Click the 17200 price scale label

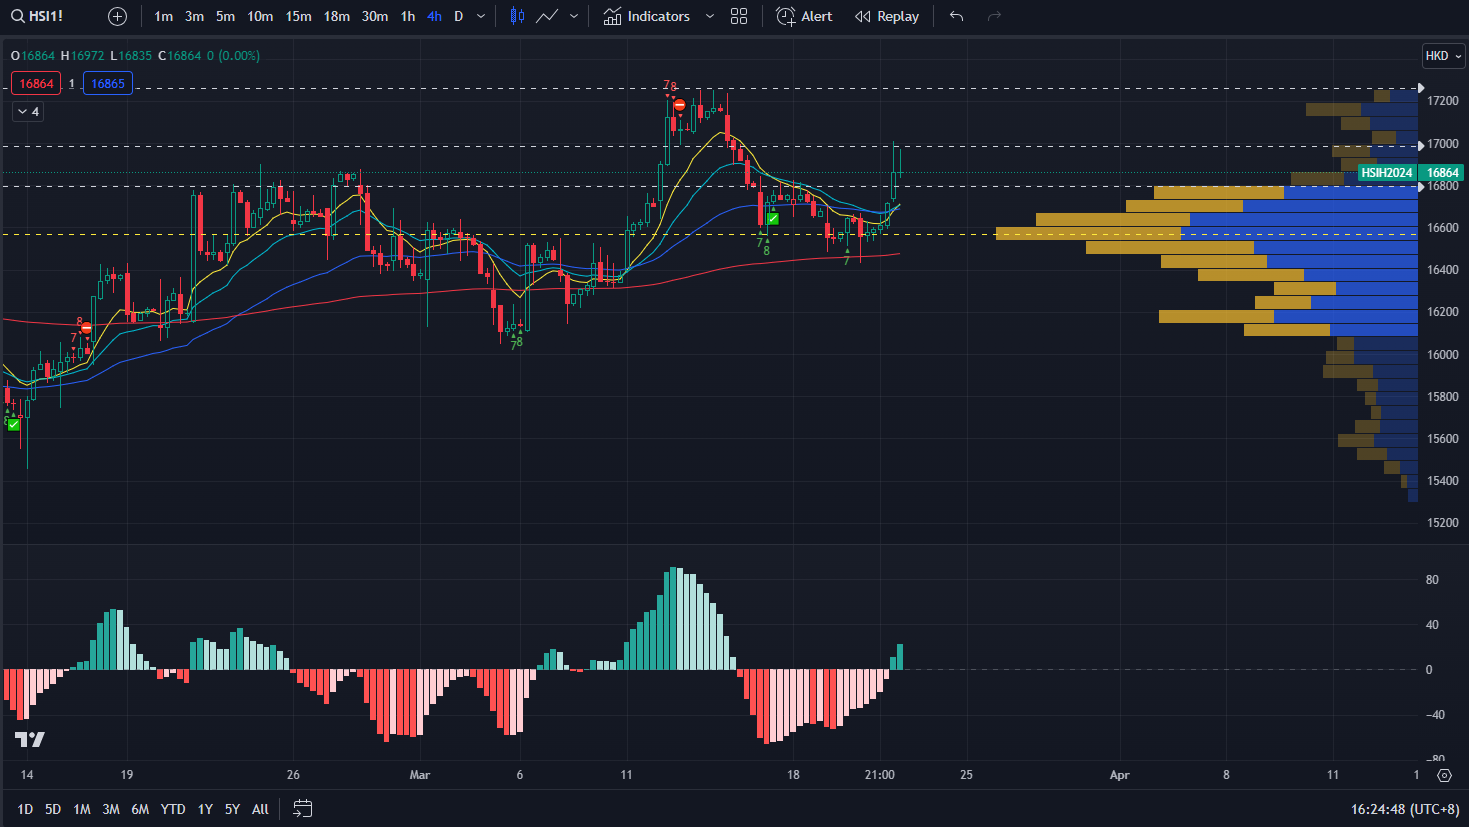[x=1442, y=101]
